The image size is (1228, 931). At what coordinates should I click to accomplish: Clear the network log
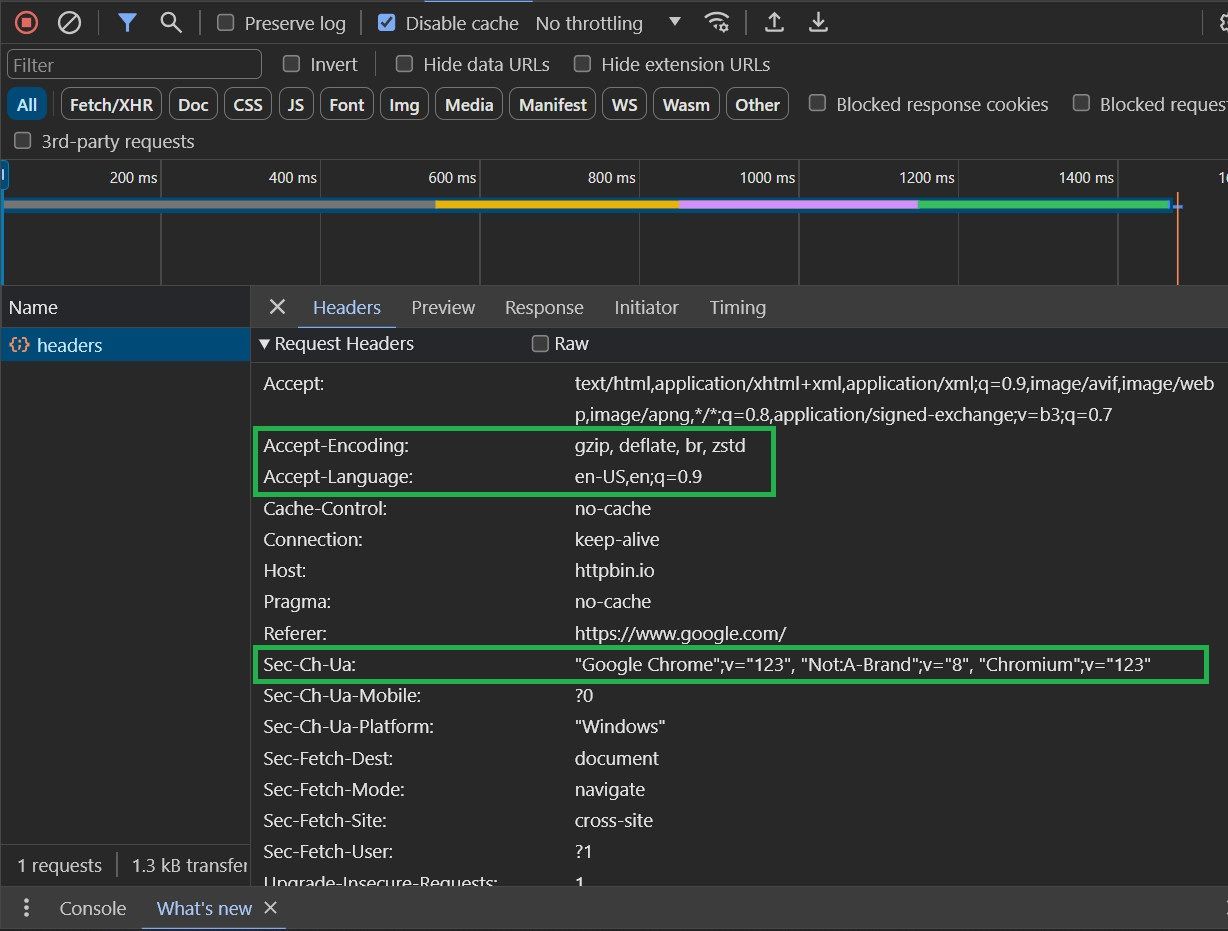click(69, 22)
